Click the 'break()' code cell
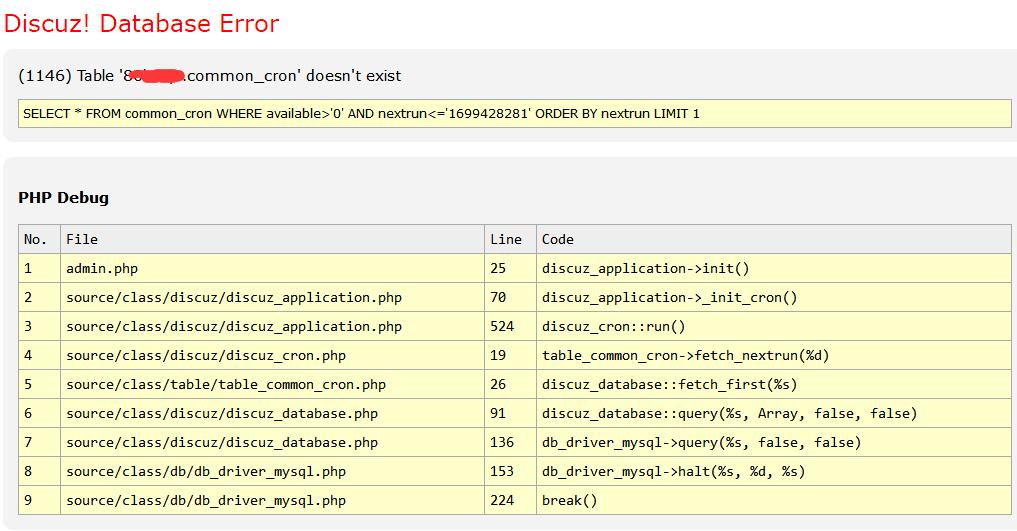Viewport: 1017px width, 531px height. tap(774, 501)
